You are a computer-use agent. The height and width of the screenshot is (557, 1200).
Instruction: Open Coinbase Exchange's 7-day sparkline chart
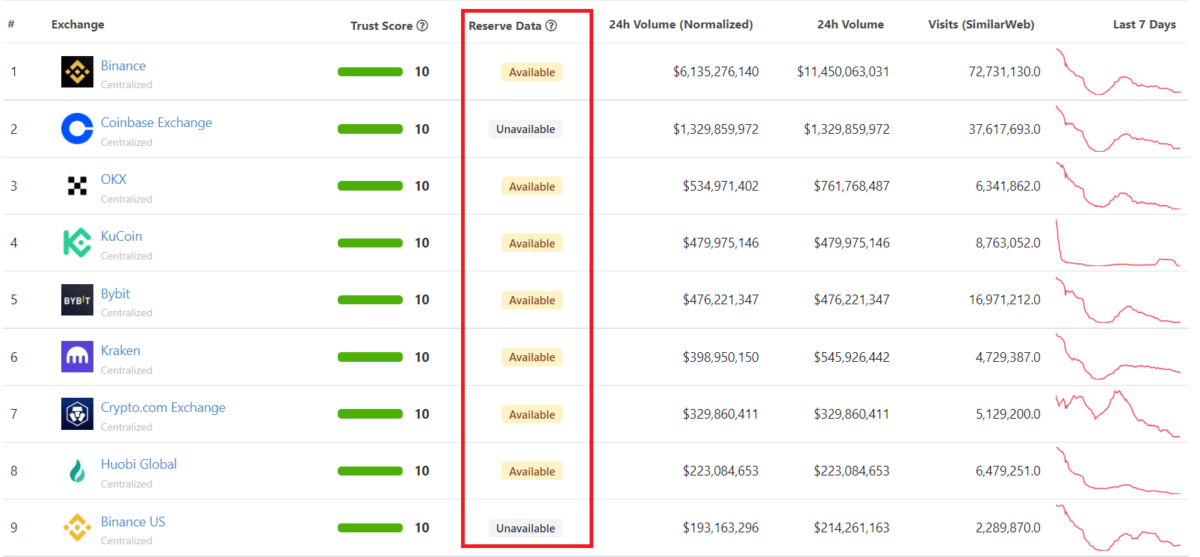point(1118,129)
